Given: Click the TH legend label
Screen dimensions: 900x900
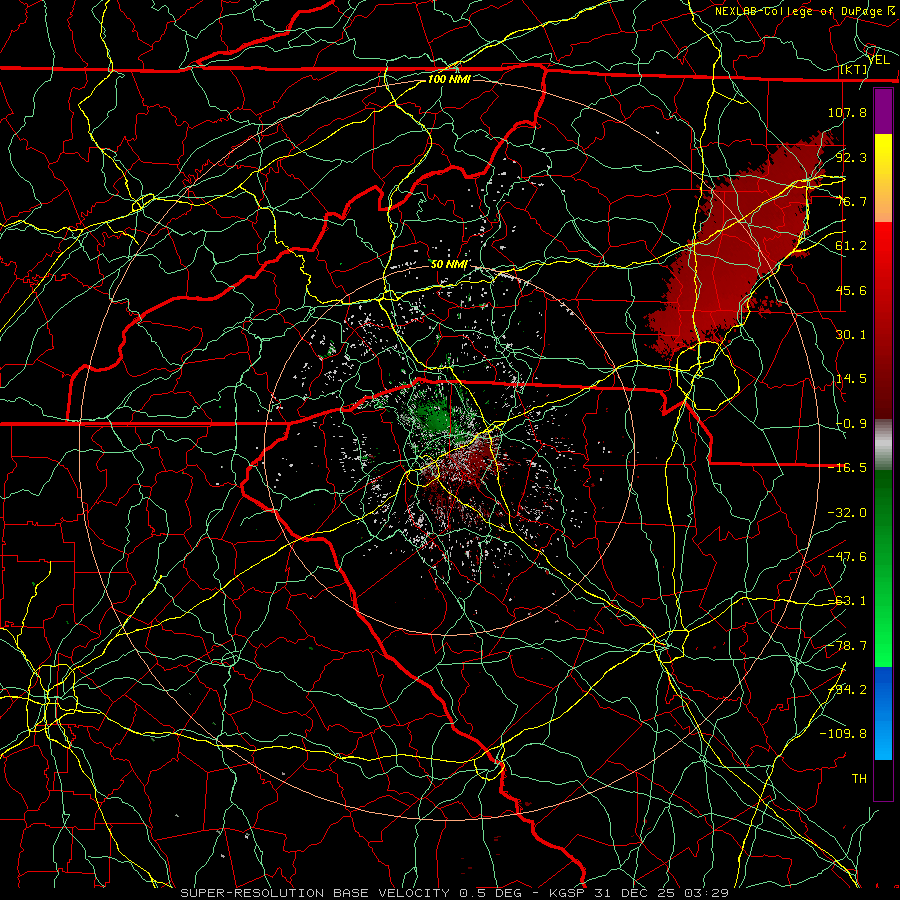Looking at the screenshot, I should coord(859,778).
